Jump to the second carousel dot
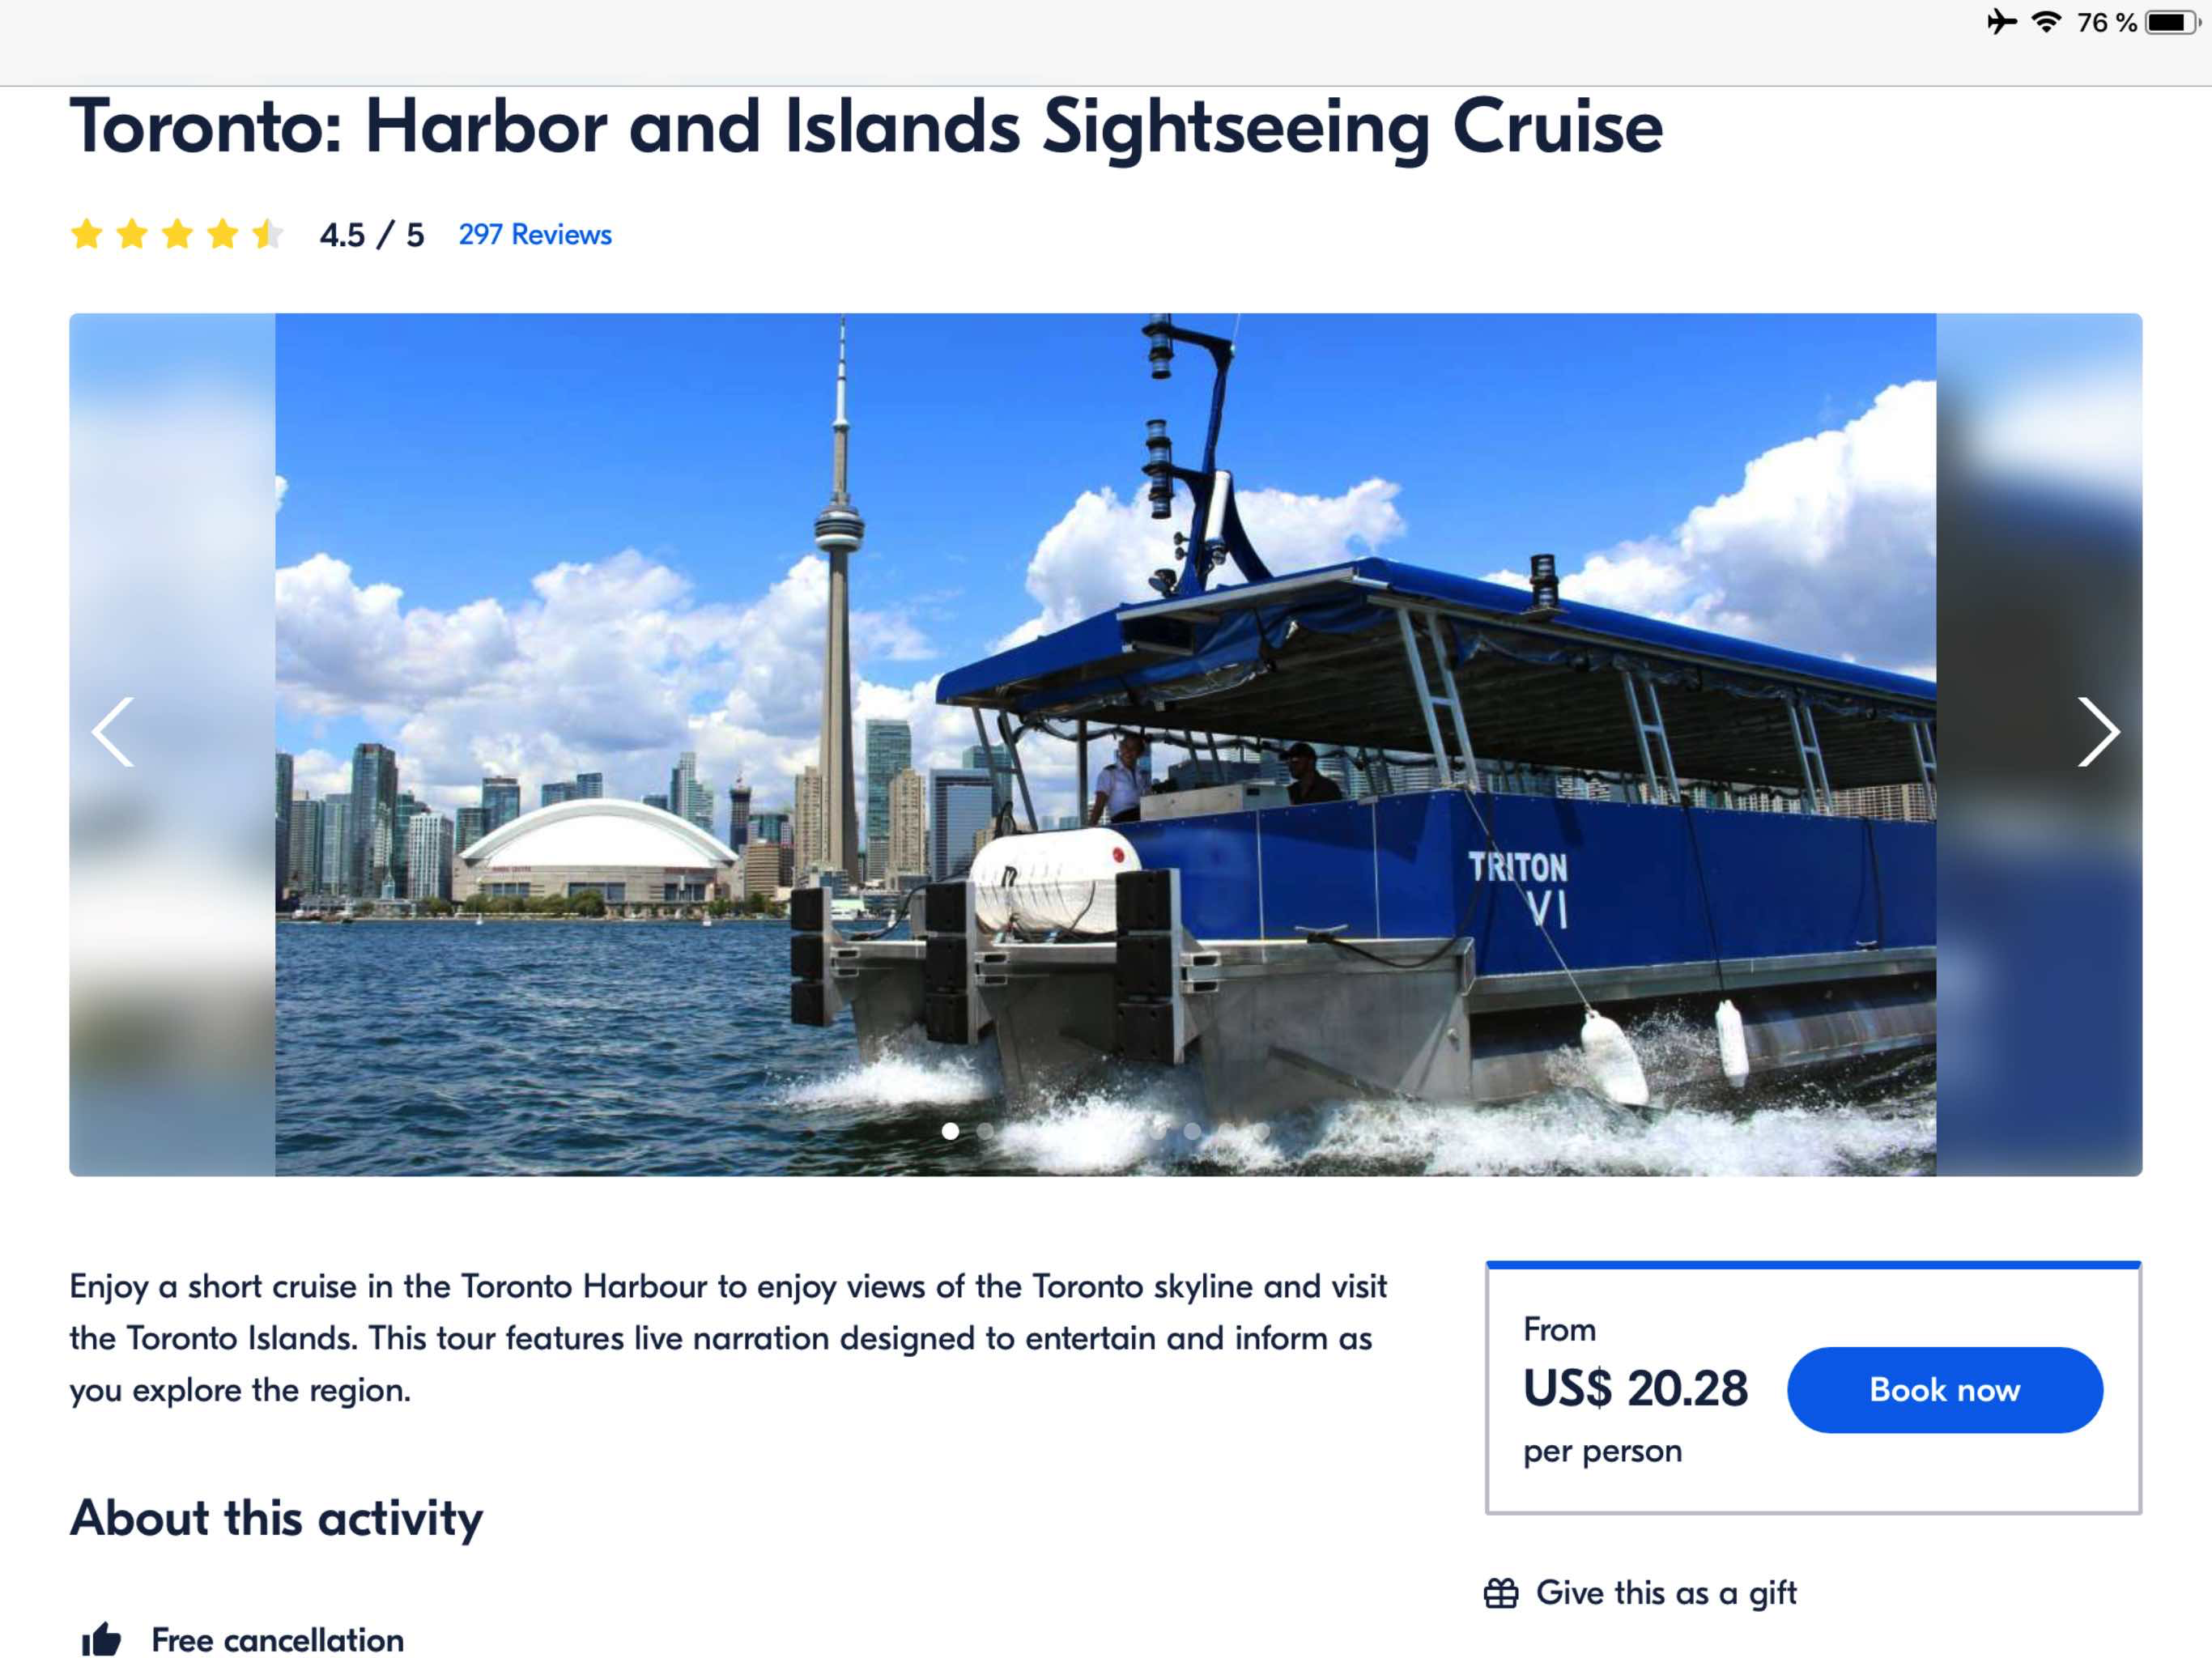Screen dimensions: 2212x1658 click(986, 1131)
